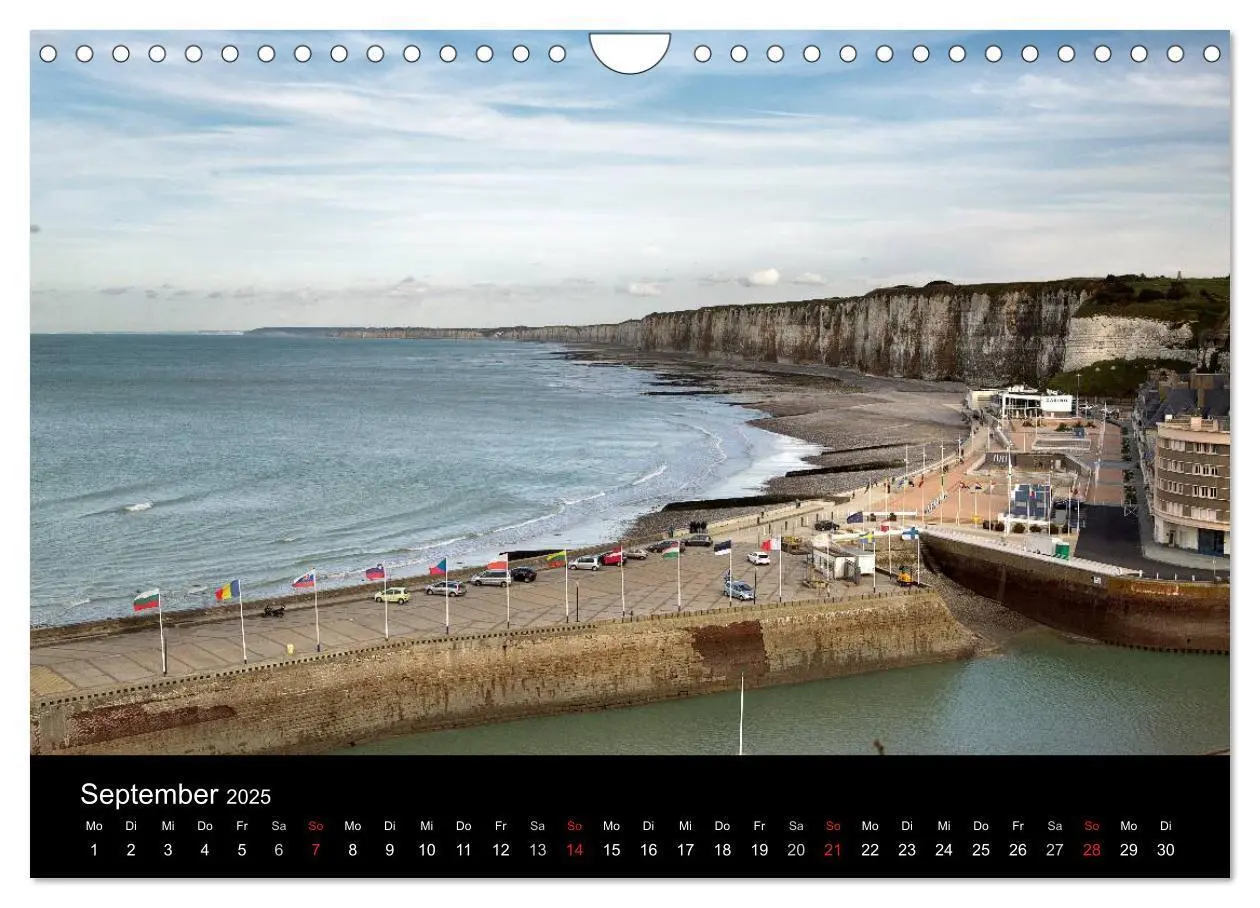This screenshot has width=1260, height=908.
Task: Click the year "2025" beside the month
Action: pyautogui.click(x=248, y=797)
